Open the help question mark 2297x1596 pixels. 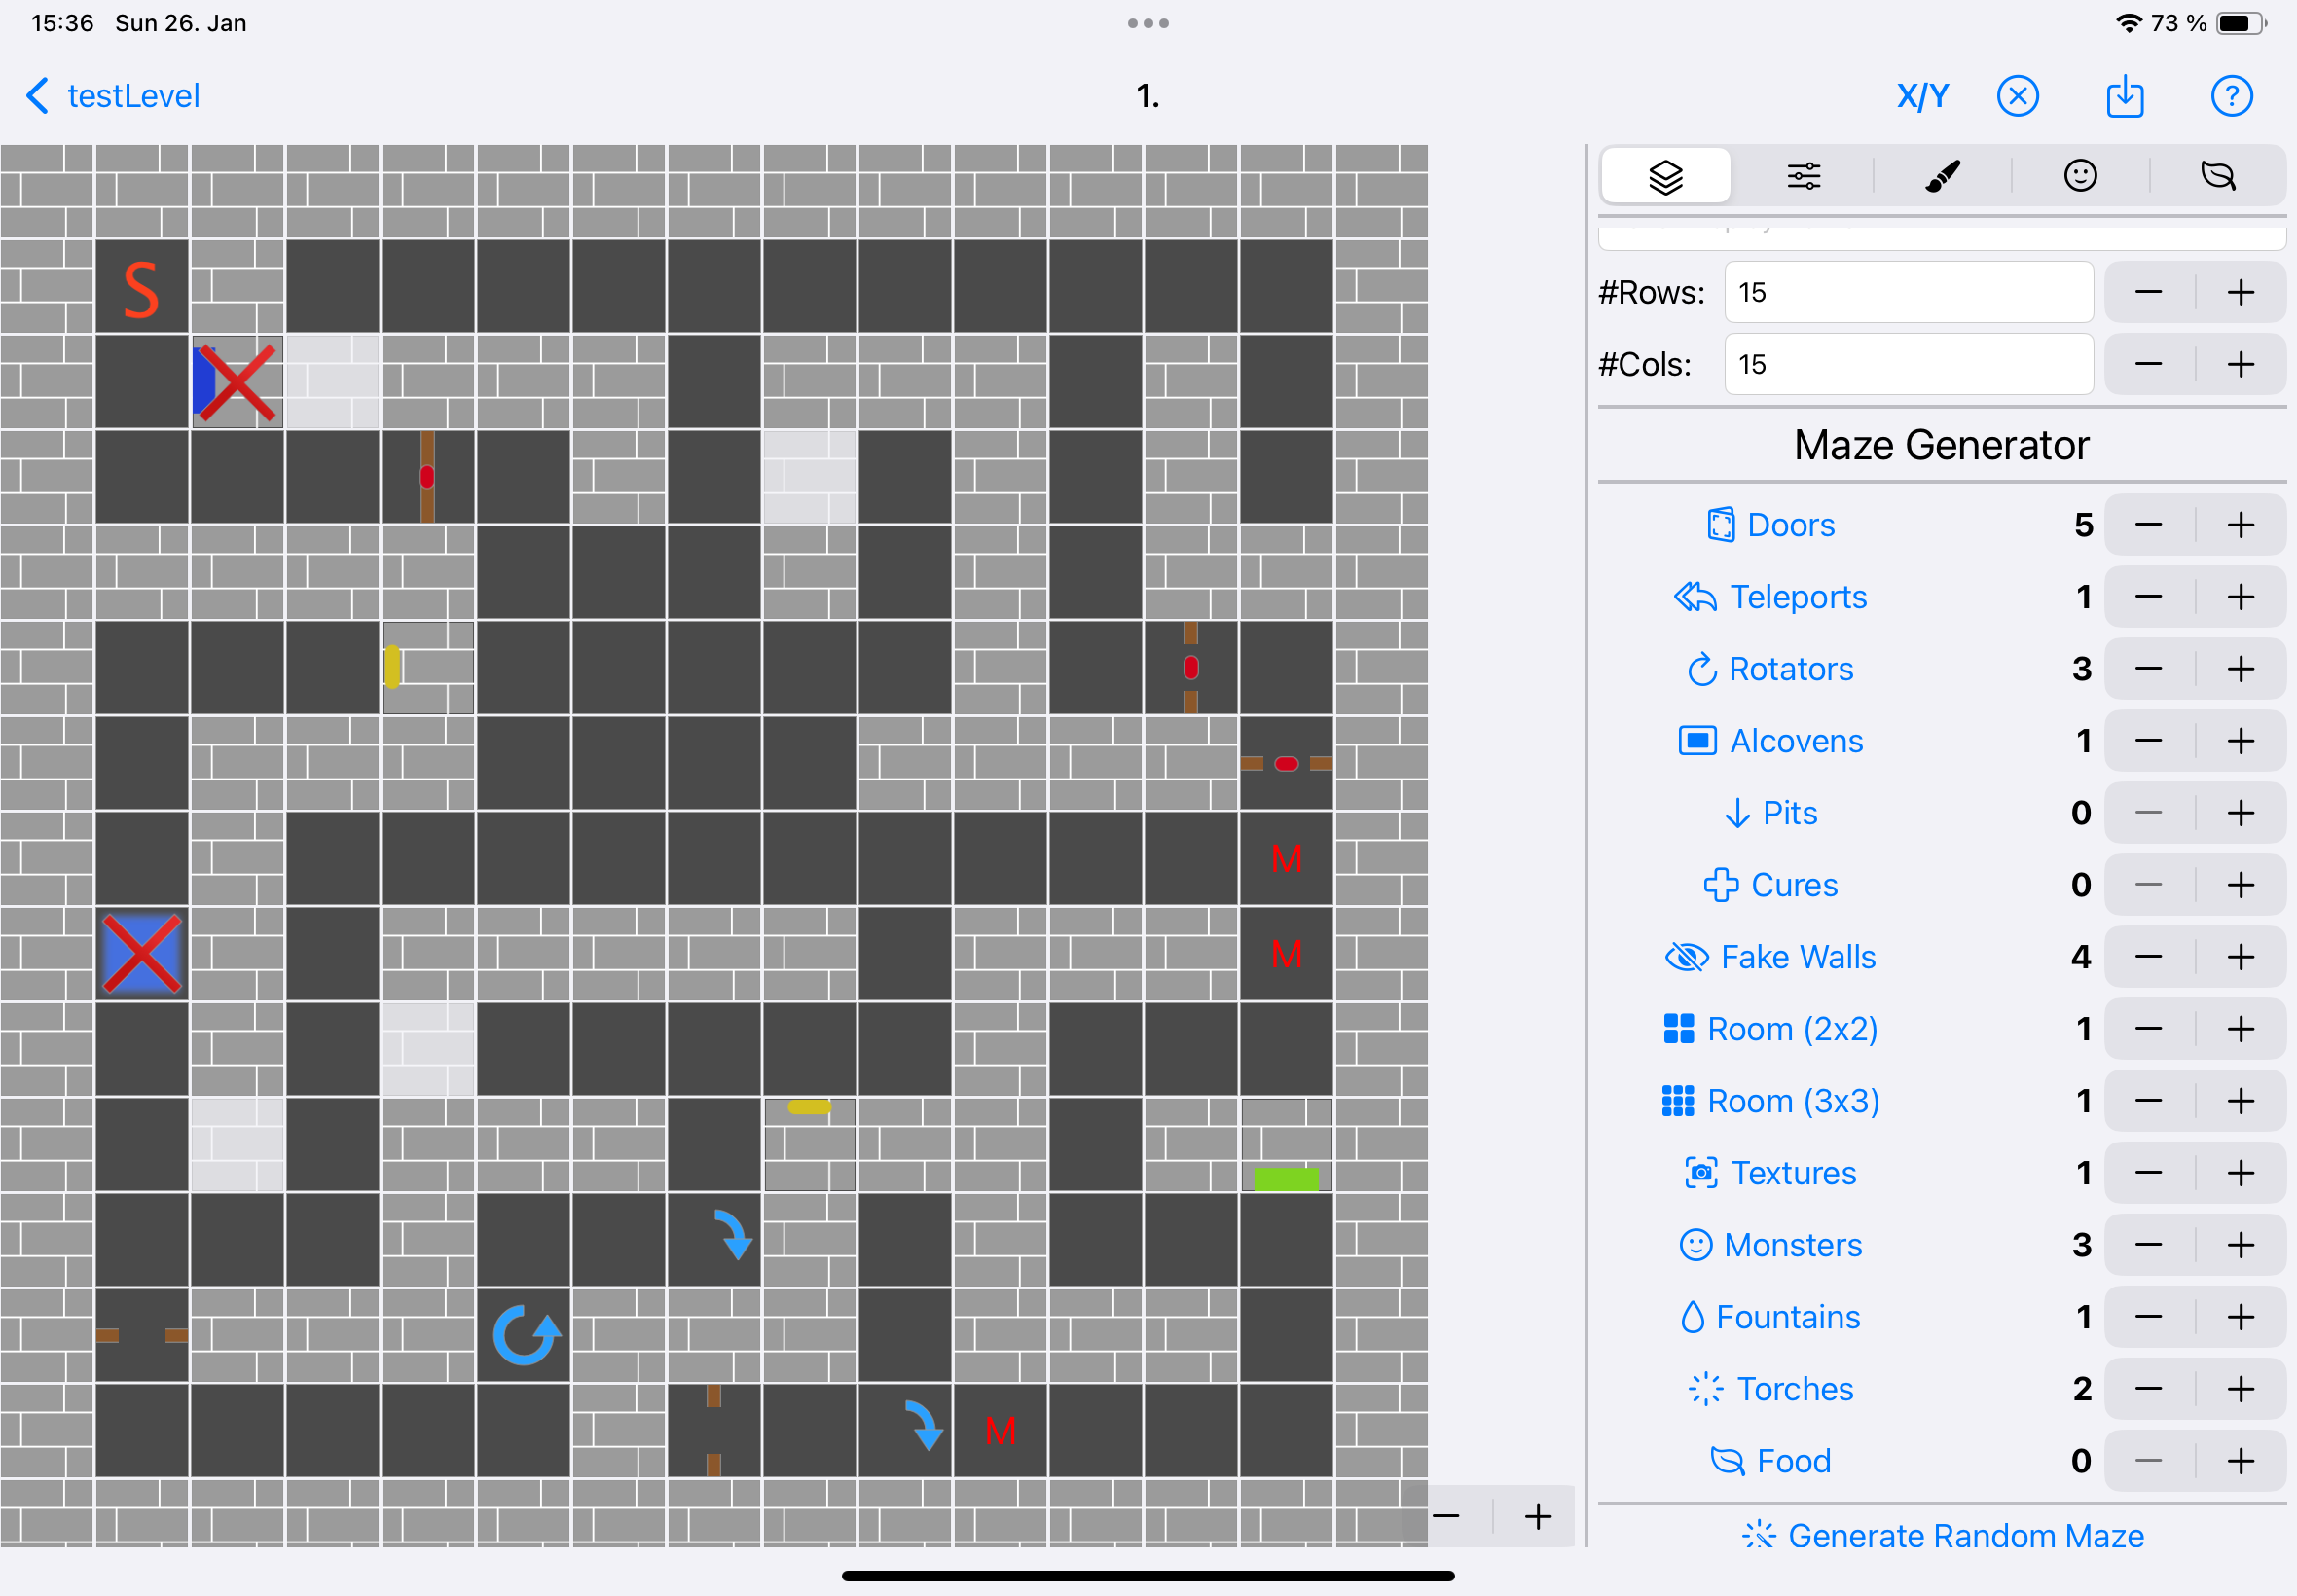(x=2231, y=96)
